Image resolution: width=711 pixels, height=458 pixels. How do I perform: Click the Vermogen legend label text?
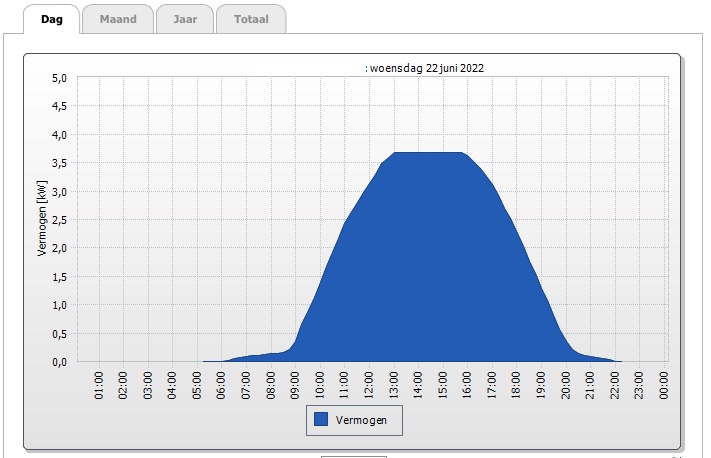pos(368,421)
